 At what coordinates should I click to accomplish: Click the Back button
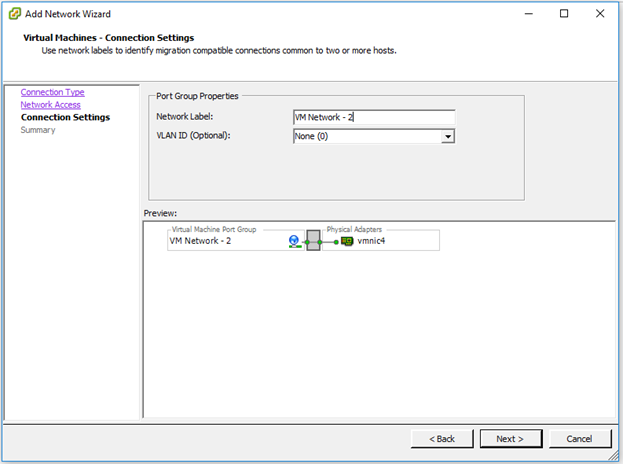pos(442,439)
